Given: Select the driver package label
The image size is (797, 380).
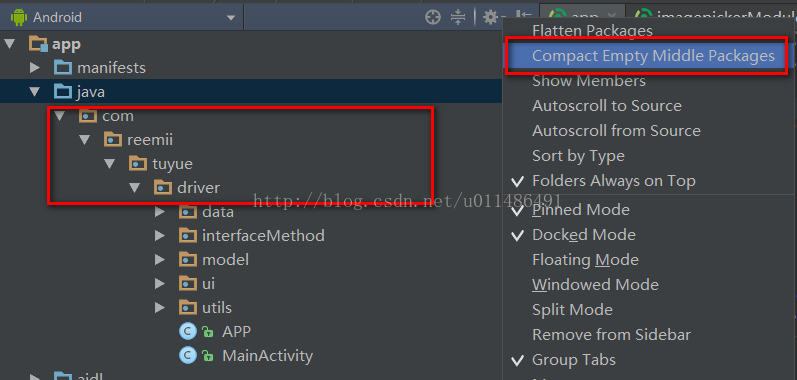Looking at the screenshot, I should [199, 187].
